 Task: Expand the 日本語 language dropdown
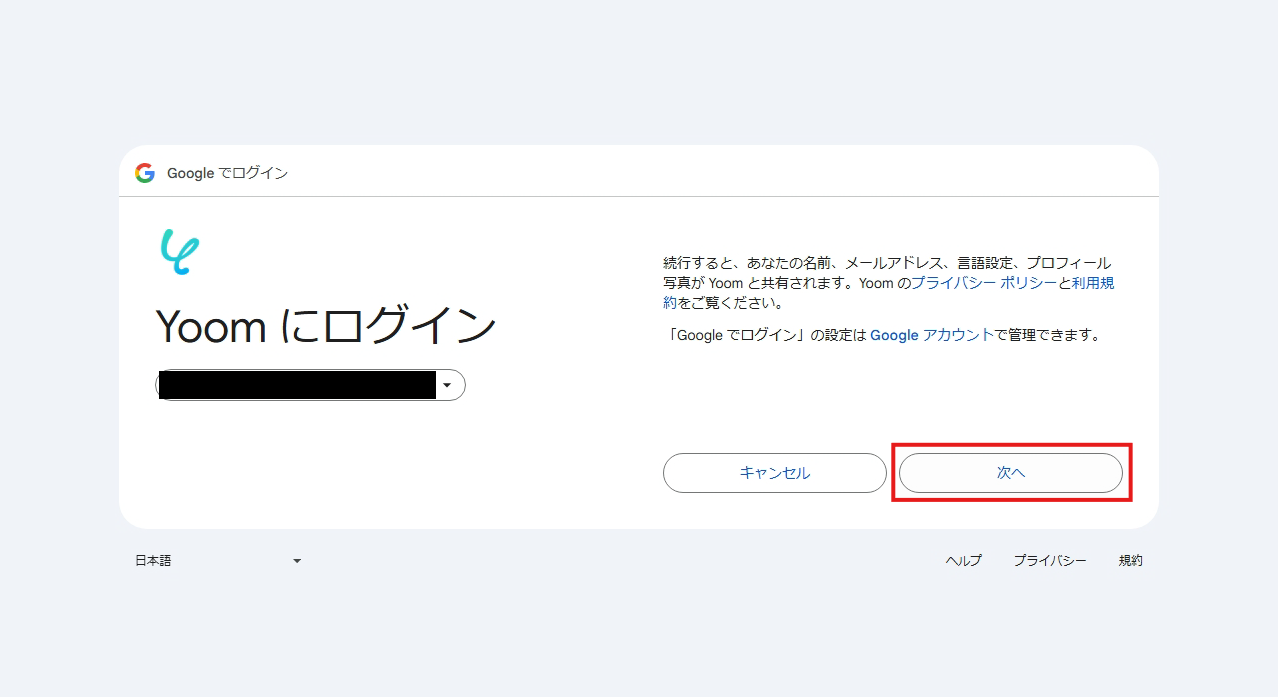click(296, 560)
